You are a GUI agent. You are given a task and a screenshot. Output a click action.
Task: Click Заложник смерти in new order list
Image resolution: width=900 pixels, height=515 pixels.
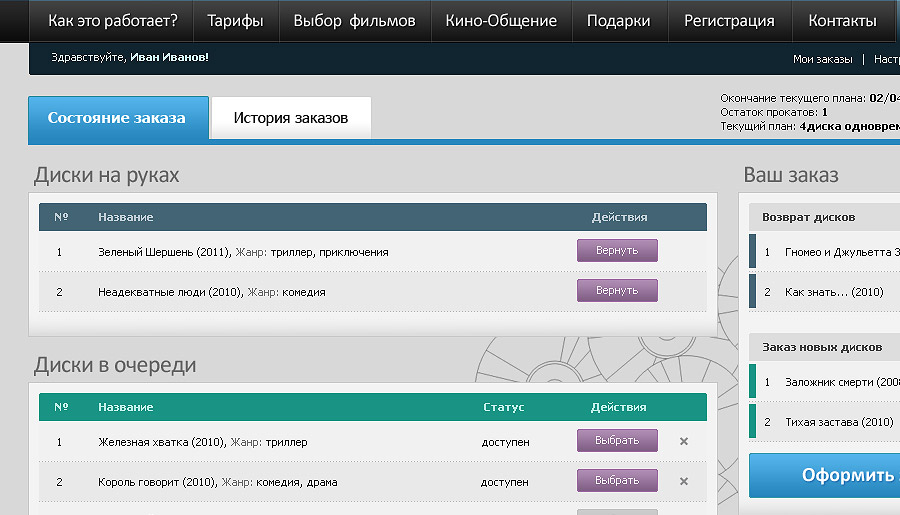[842, 382]
